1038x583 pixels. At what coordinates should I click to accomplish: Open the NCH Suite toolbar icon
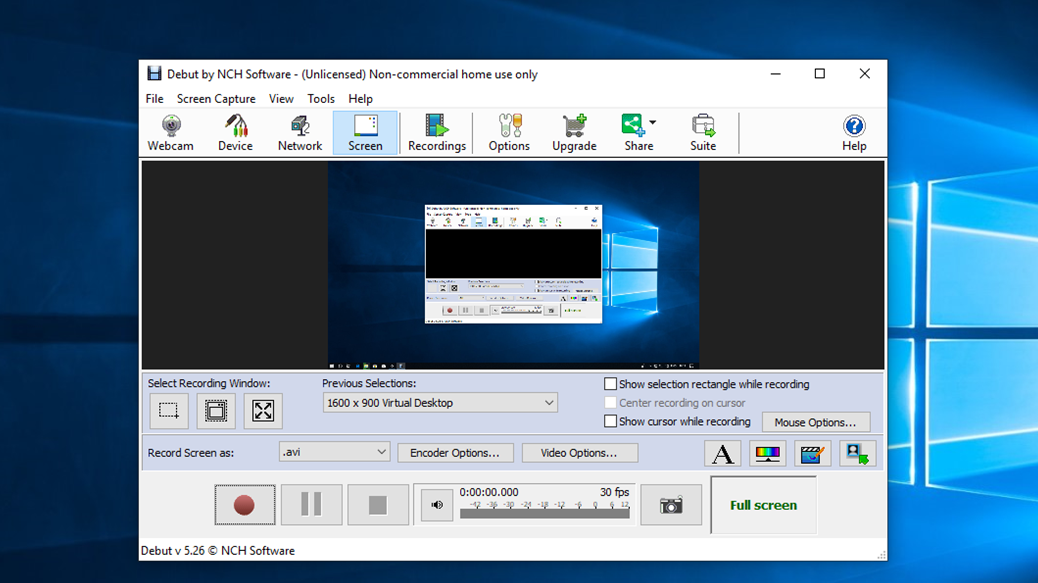pyautogui.click(x=703, y=133)
